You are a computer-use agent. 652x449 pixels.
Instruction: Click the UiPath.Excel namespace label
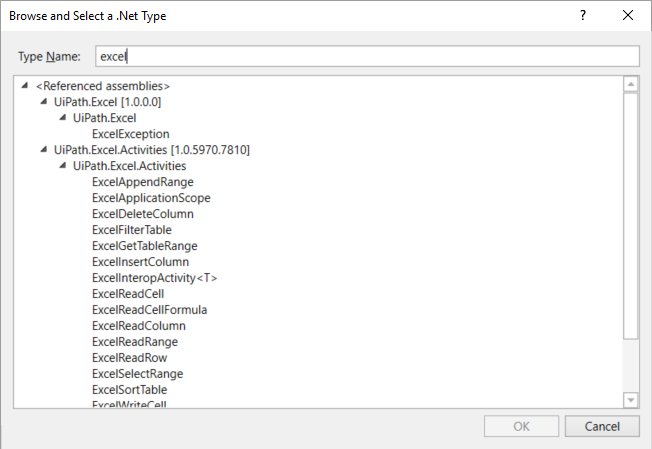pos(104,118)
